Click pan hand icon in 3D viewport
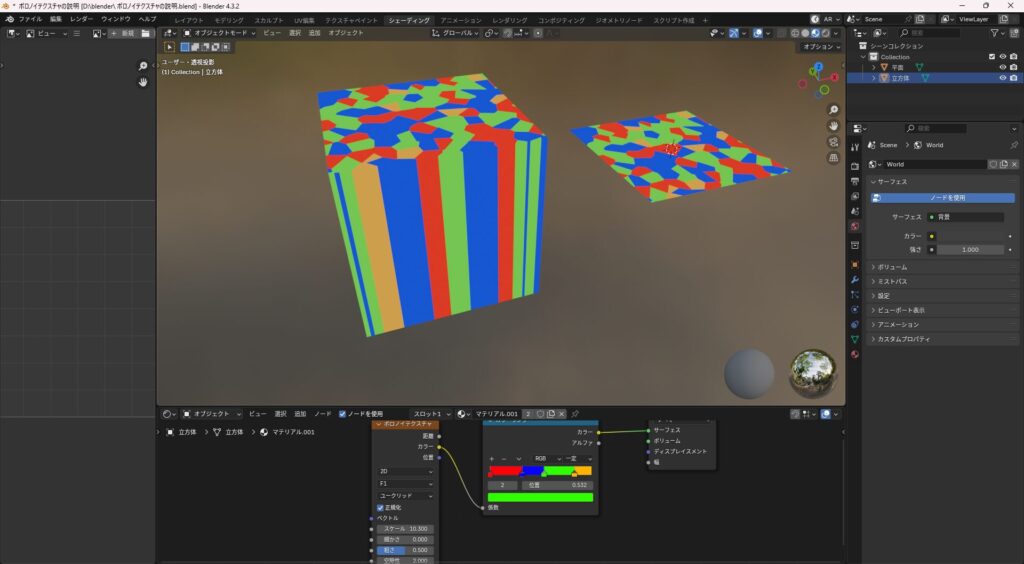Screen dimensions: 1024x564 tap(833, 126)
